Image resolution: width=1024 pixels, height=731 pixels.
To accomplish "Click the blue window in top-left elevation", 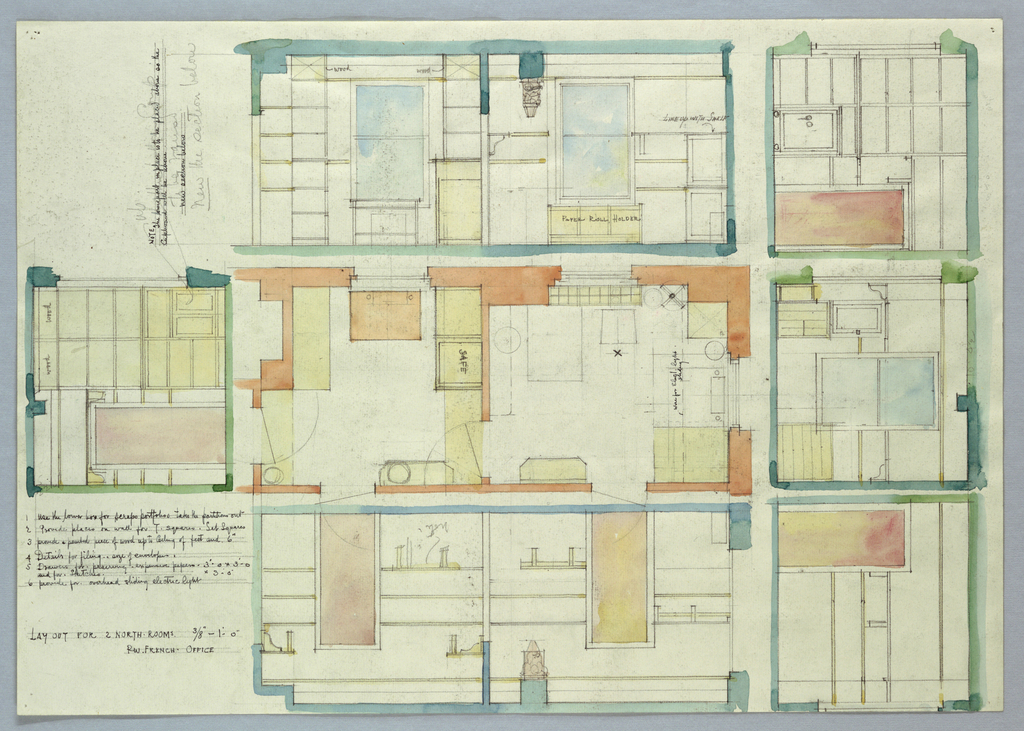I will [390, 141].
